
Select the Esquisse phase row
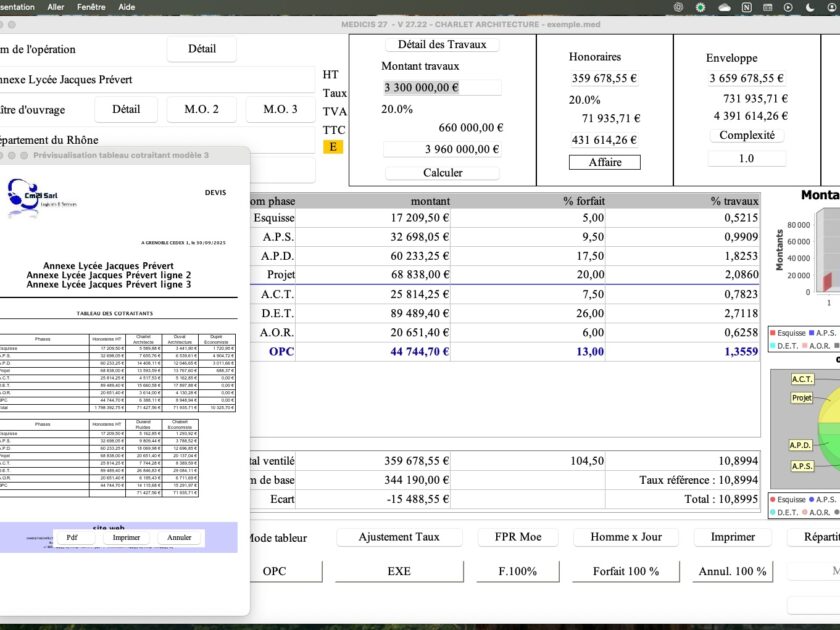coord(505,218)
